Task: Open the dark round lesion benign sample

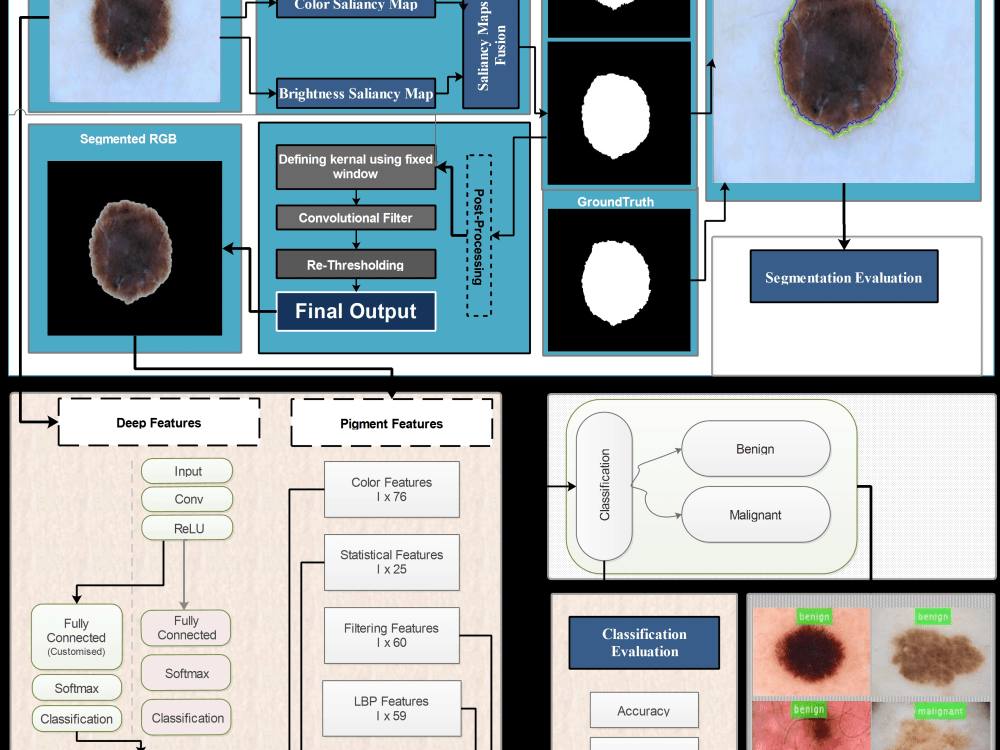Action: click(811, 652)
